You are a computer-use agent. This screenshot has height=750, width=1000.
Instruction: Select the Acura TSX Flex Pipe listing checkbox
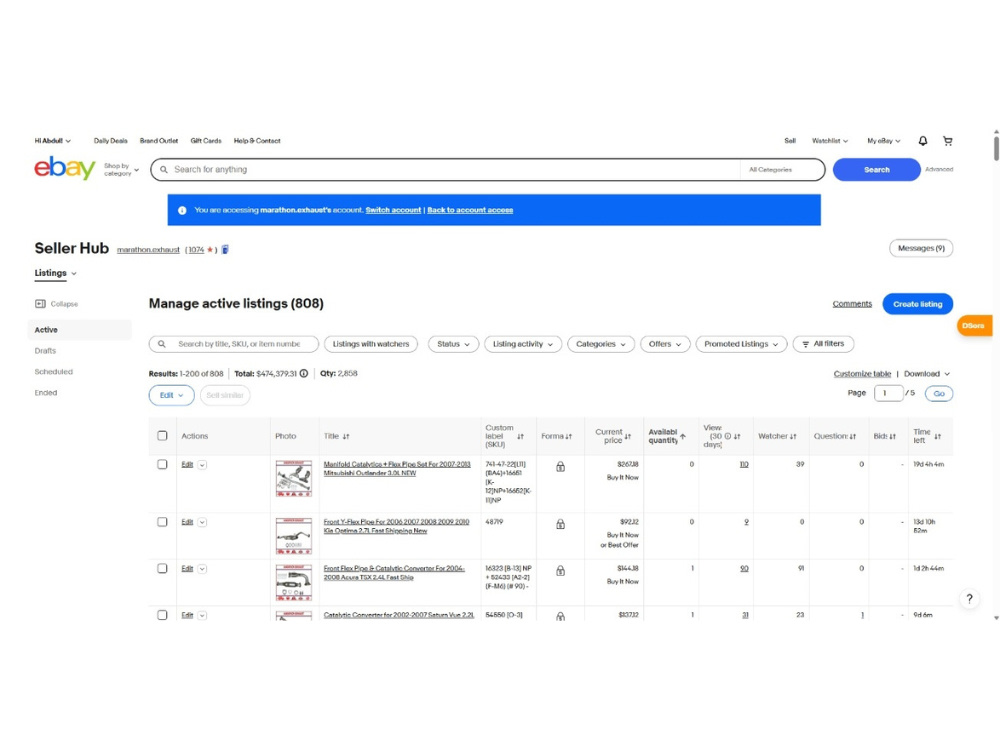162,568
